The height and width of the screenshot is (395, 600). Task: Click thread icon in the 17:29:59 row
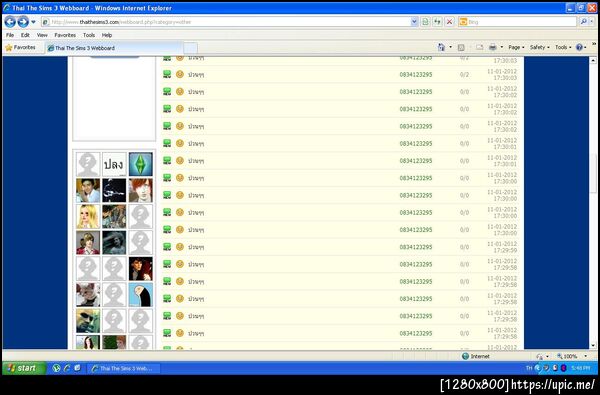(167, 246)
